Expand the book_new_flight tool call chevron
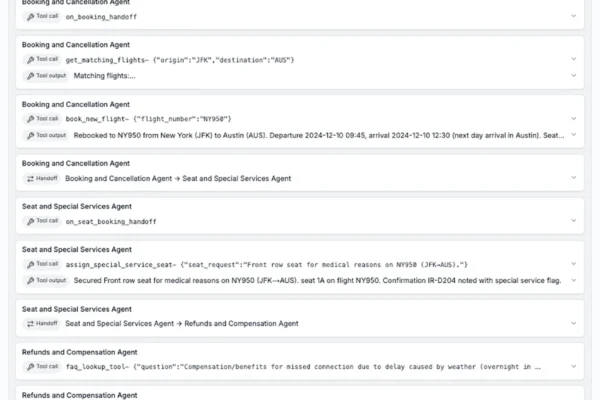 (574, 119)
